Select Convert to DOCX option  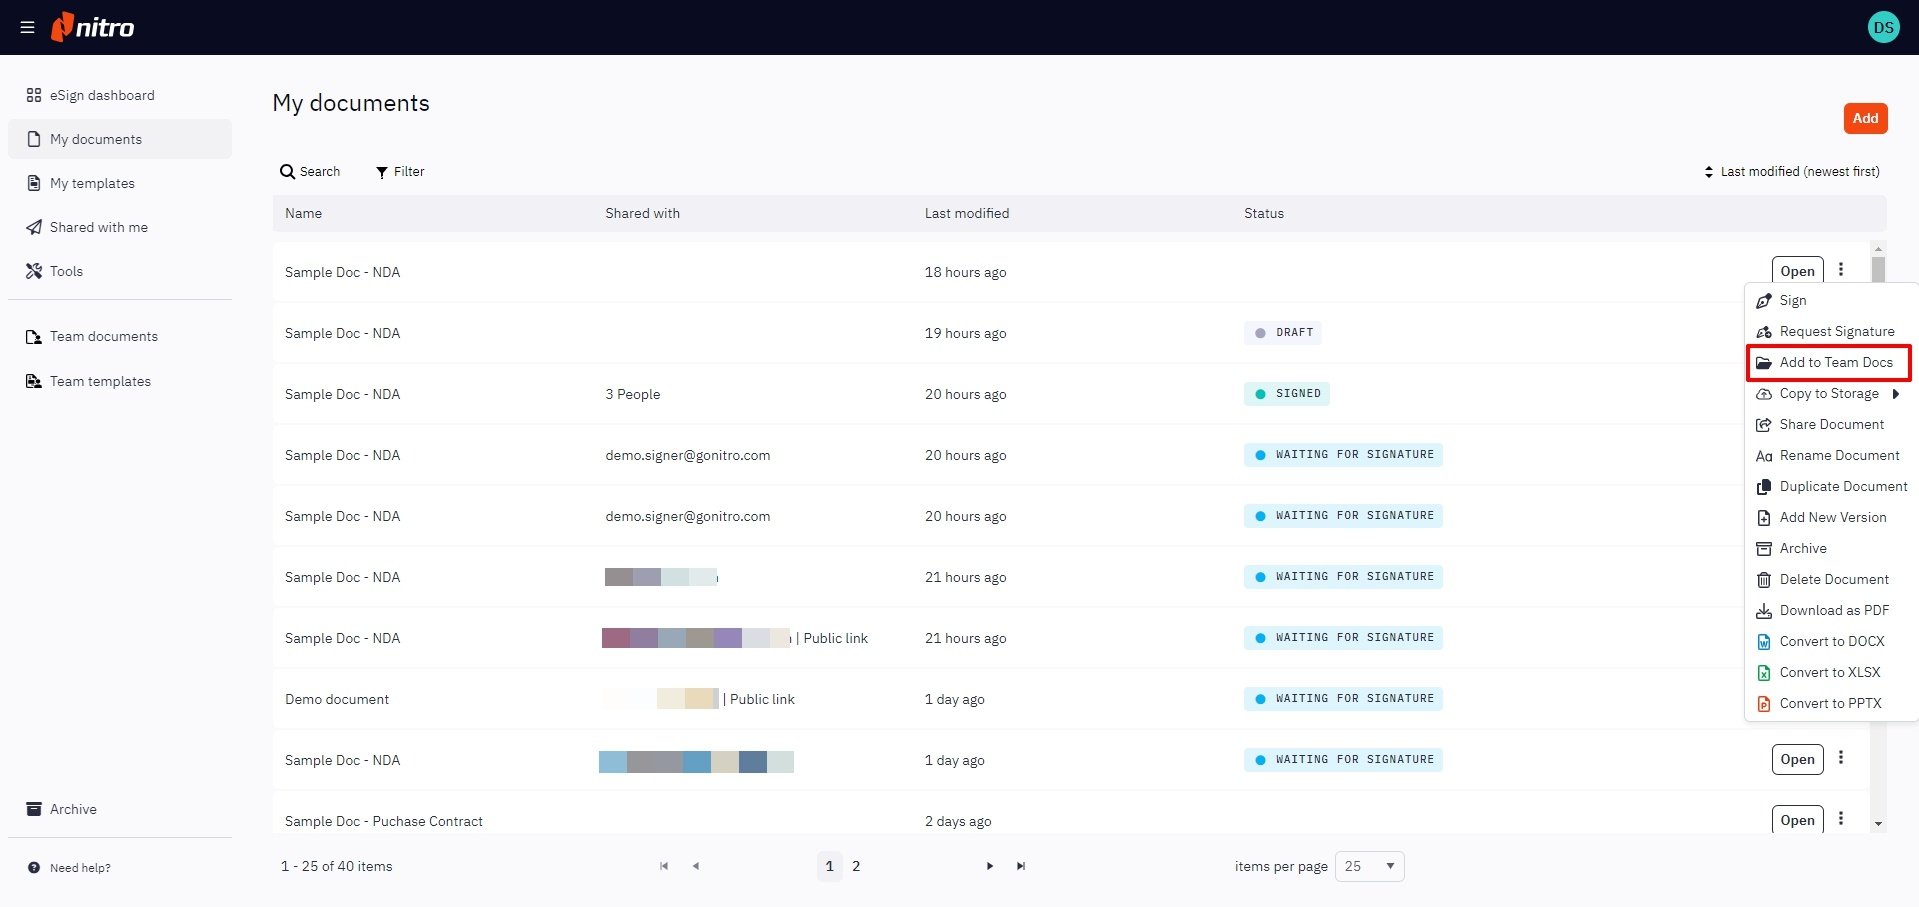click(1831, 642)
